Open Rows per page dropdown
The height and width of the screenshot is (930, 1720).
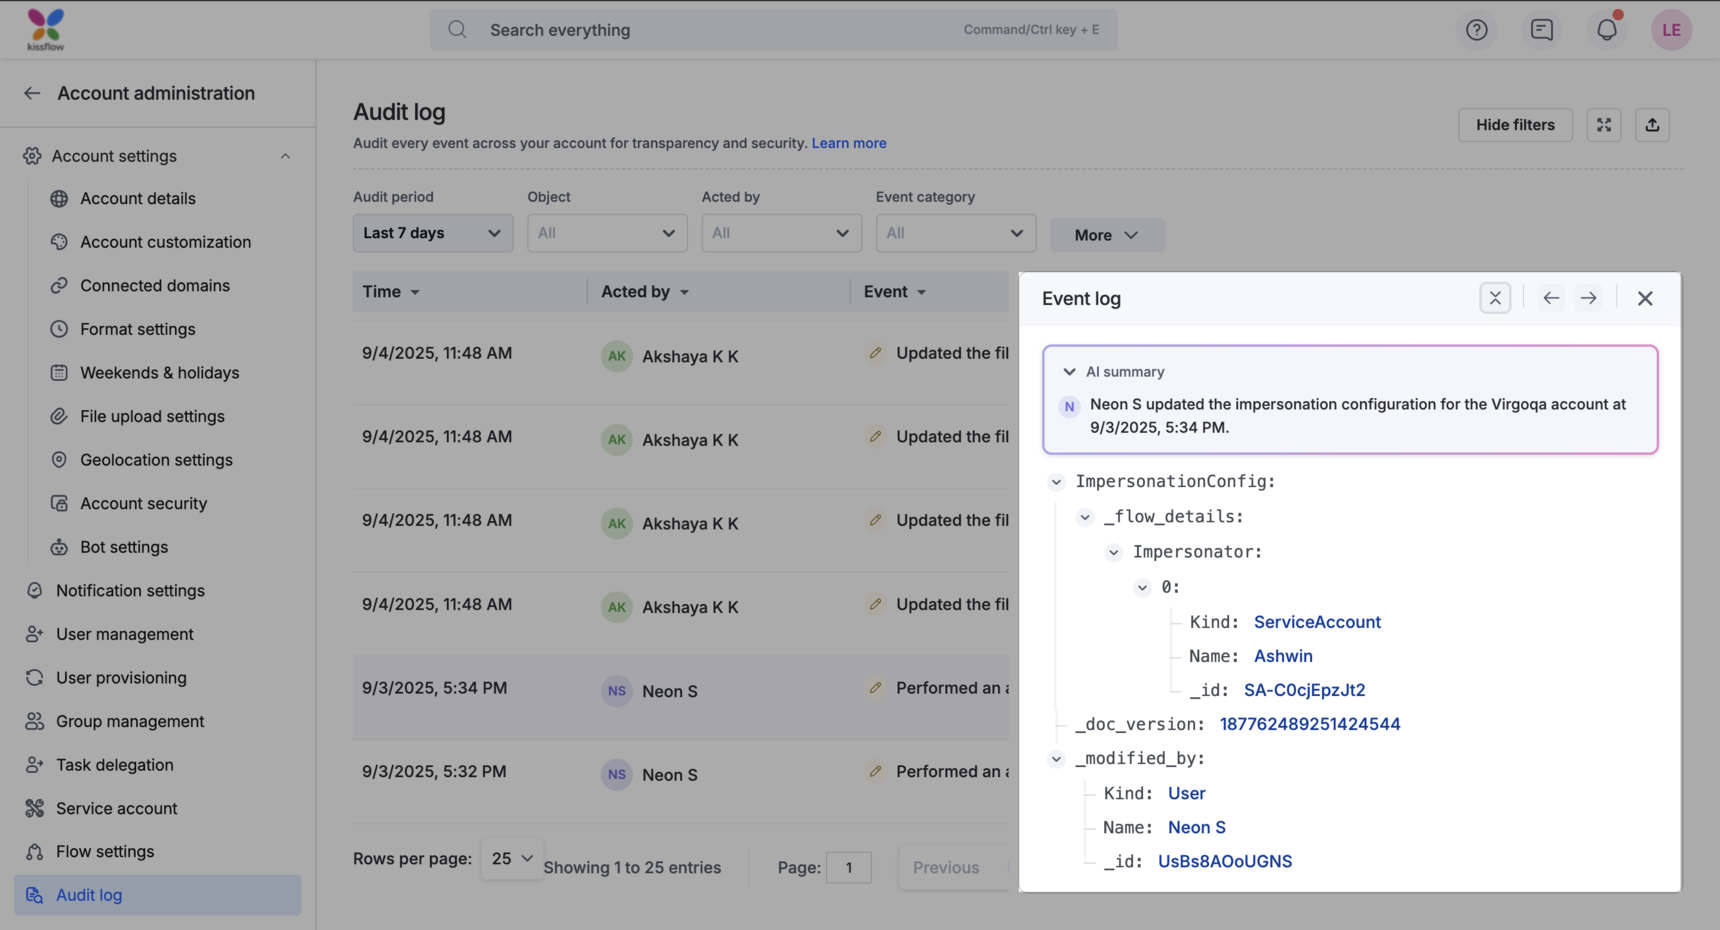coord(511,859)
